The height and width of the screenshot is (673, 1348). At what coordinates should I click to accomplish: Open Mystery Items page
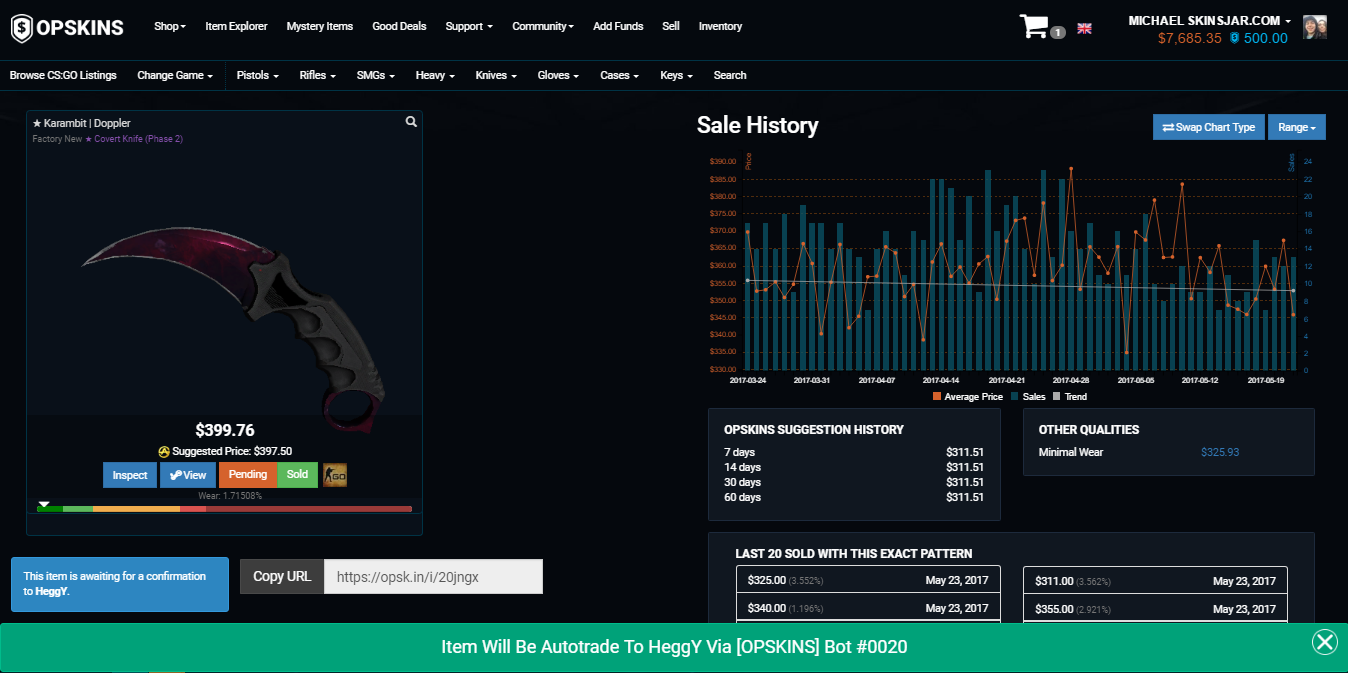320,27
